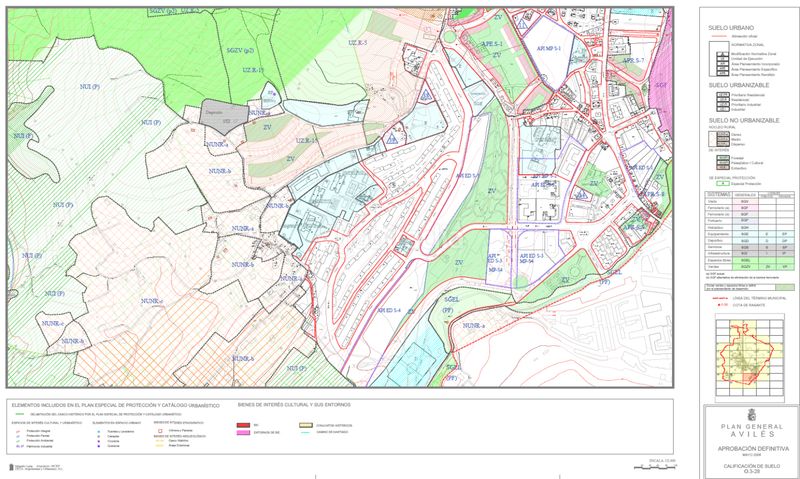
Task: Click the grey Depósito parcel on map
Action: tap(223, 116)
